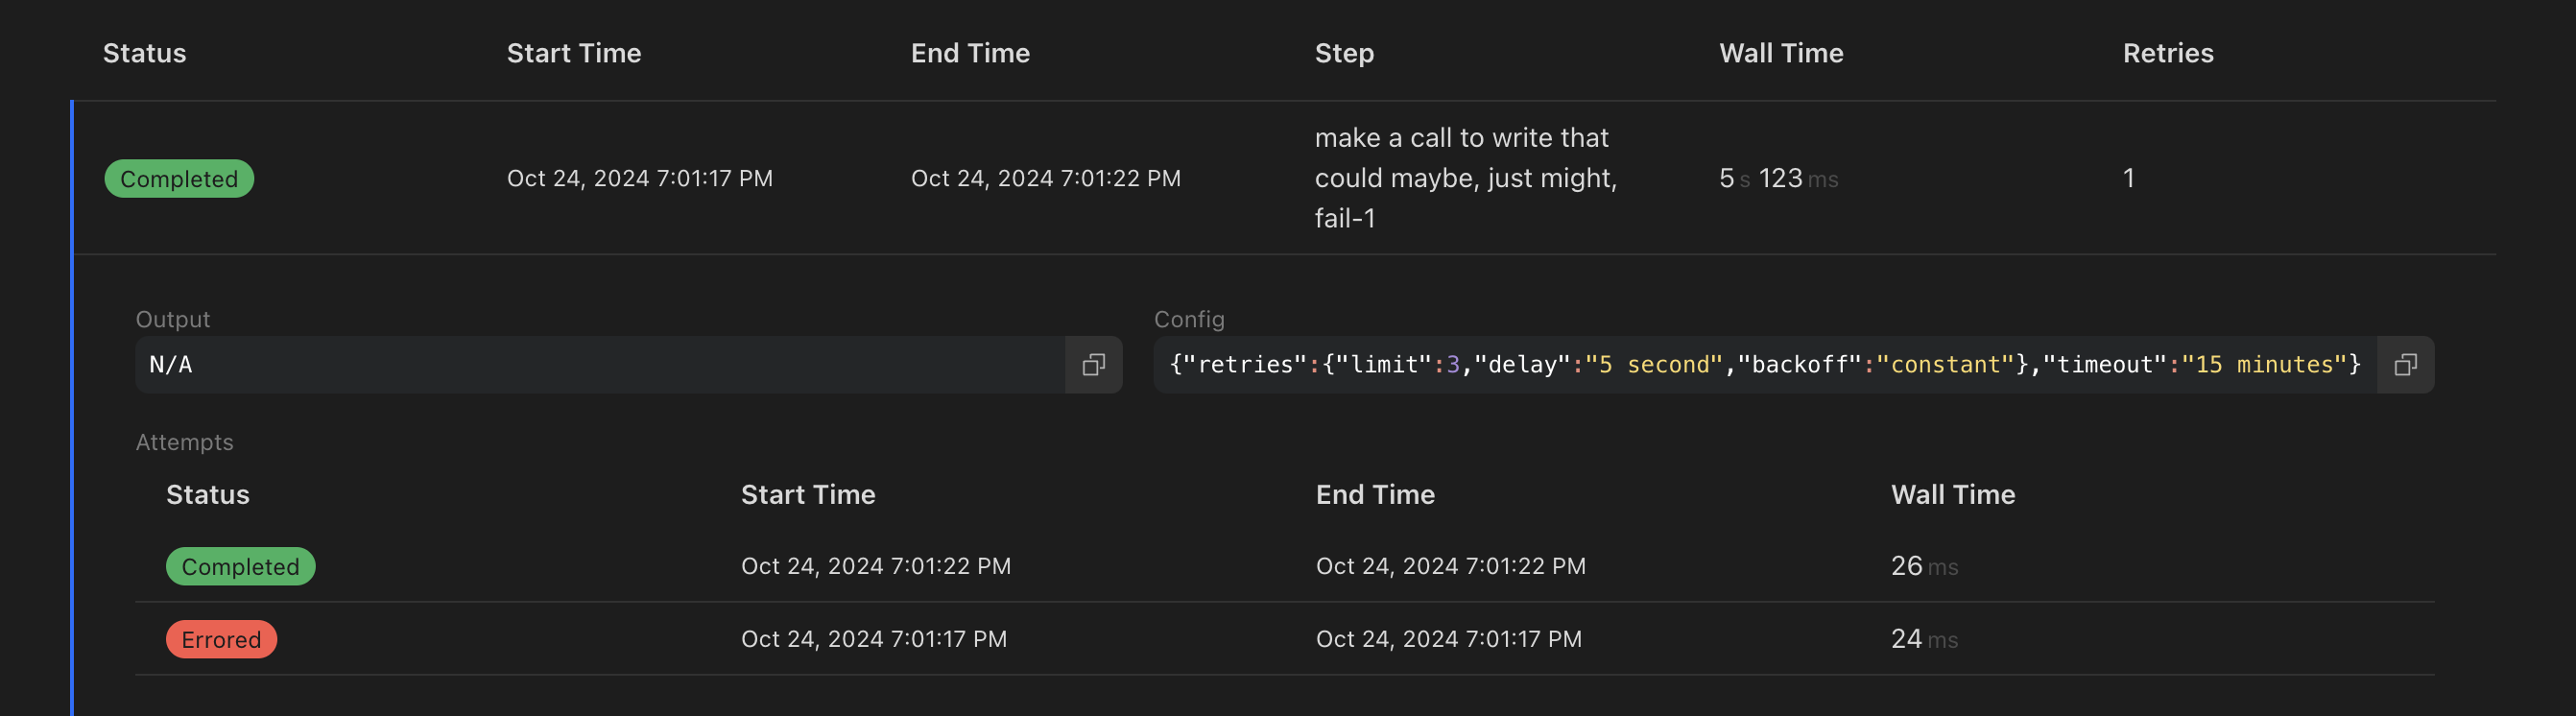This screenshot has width=2576, height=716.
Task: Click the top Wall Time column header
Action: click(1780, 53)
